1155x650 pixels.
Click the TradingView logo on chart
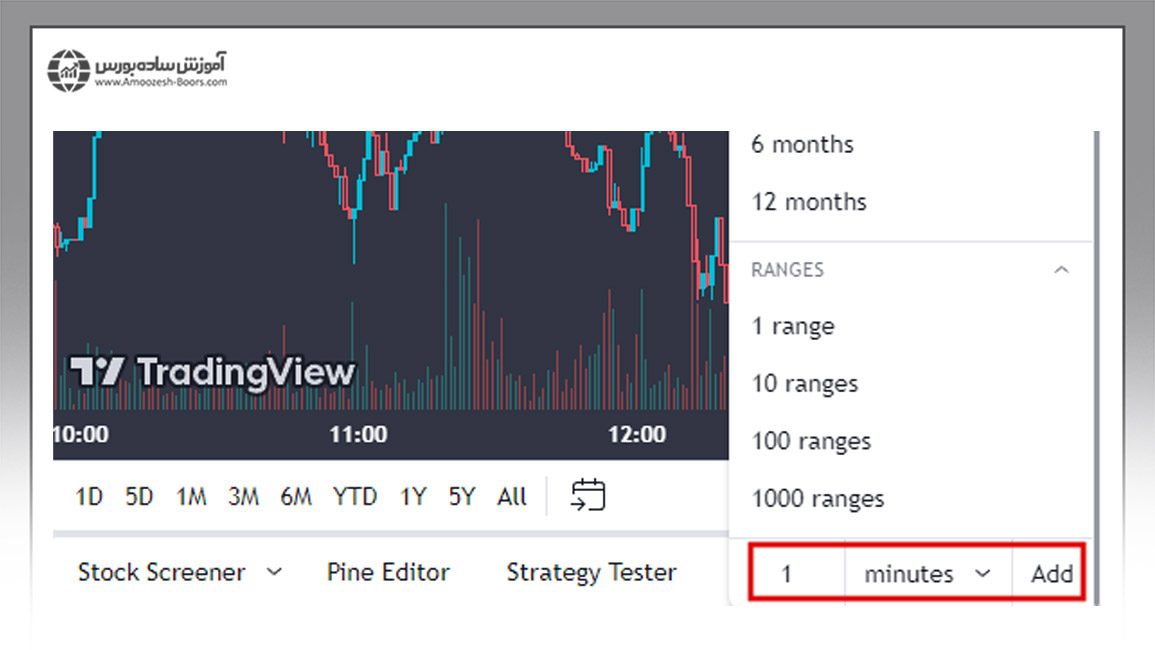[x=212, y=372]
